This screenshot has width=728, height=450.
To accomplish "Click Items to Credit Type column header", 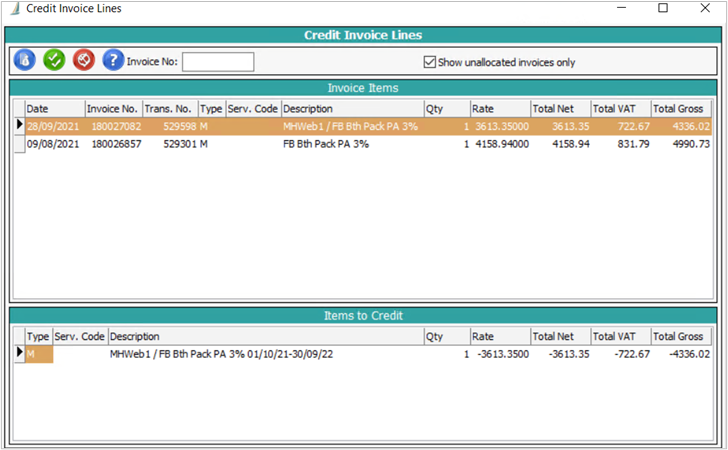I will [x=39, y=336].
